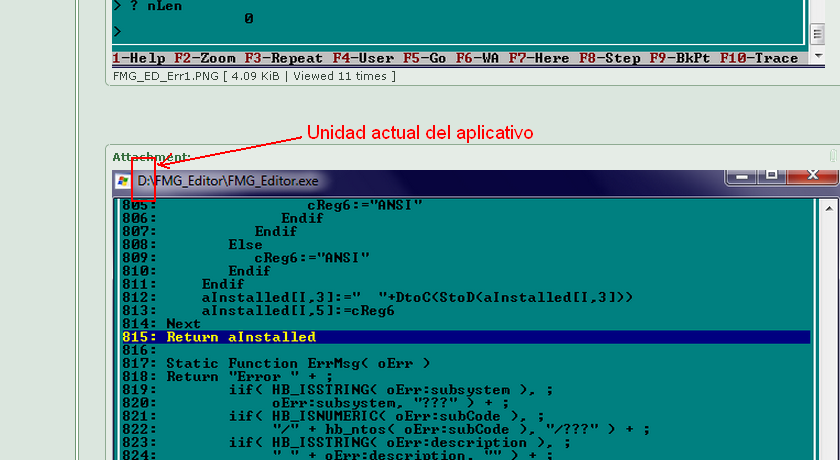The height and width of the screenshot is (460, 840).
Task: Click F1-Help in debugger key bar
Action: (x=139, y=58)
